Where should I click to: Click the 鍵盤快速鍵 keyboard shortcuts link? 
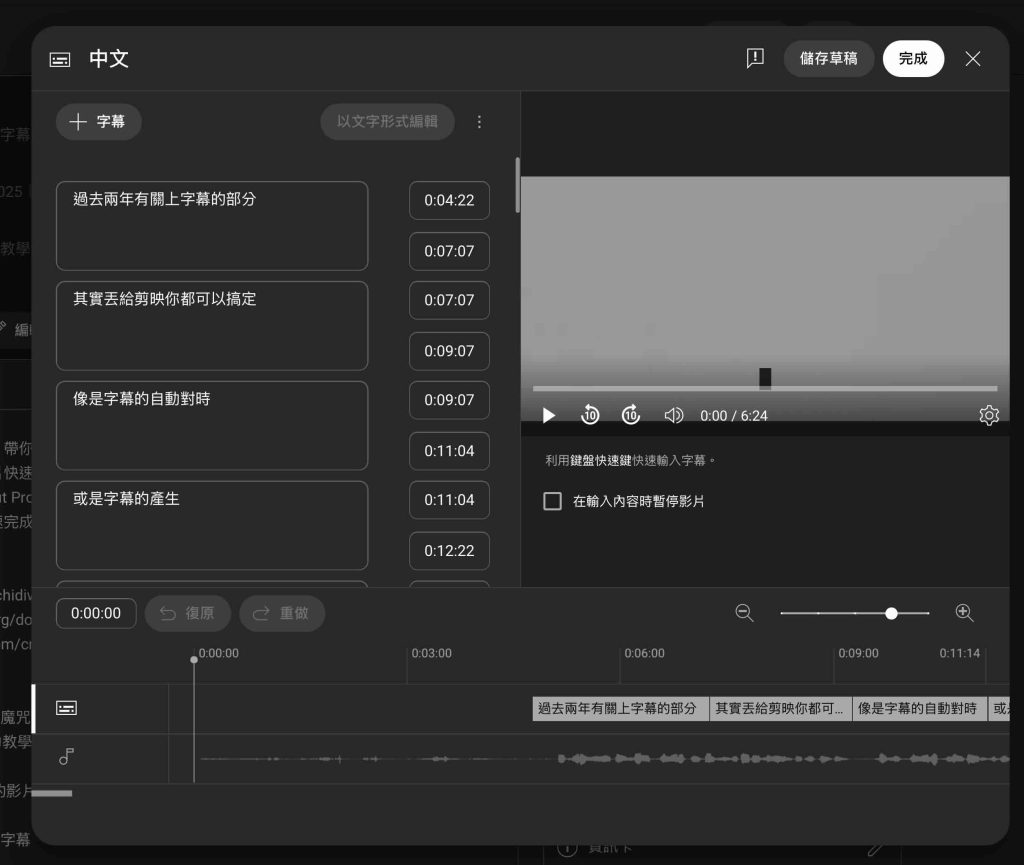[x=601, y=461]
